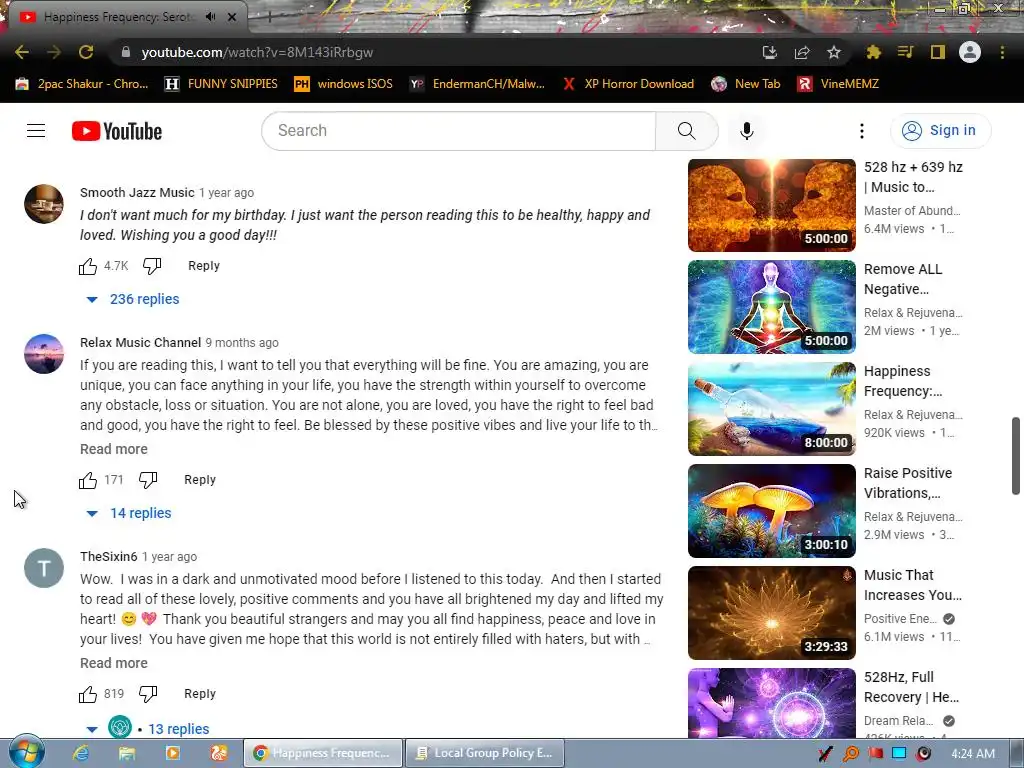Click the browser back arrow
This screenshot has width=1024, height=768.
22,52
